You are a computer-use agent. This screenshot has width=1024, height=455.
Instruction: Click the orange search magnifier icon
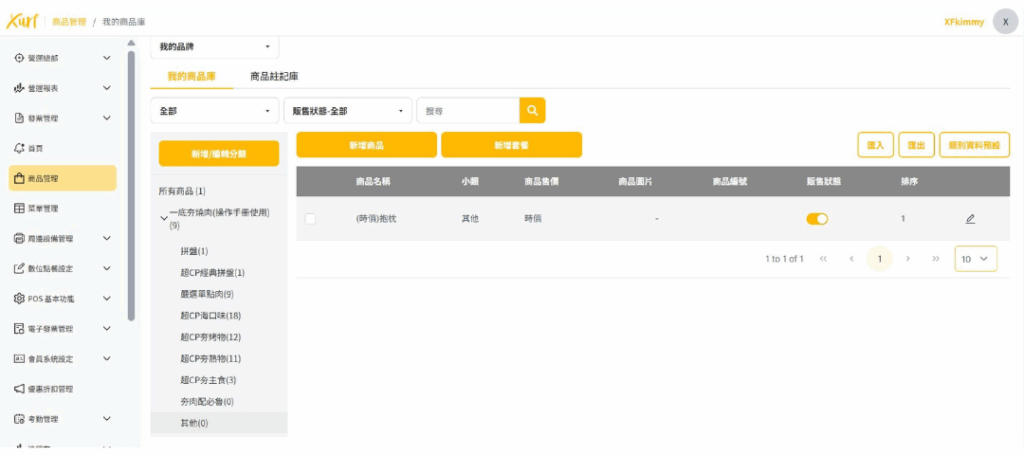point(532,111)
